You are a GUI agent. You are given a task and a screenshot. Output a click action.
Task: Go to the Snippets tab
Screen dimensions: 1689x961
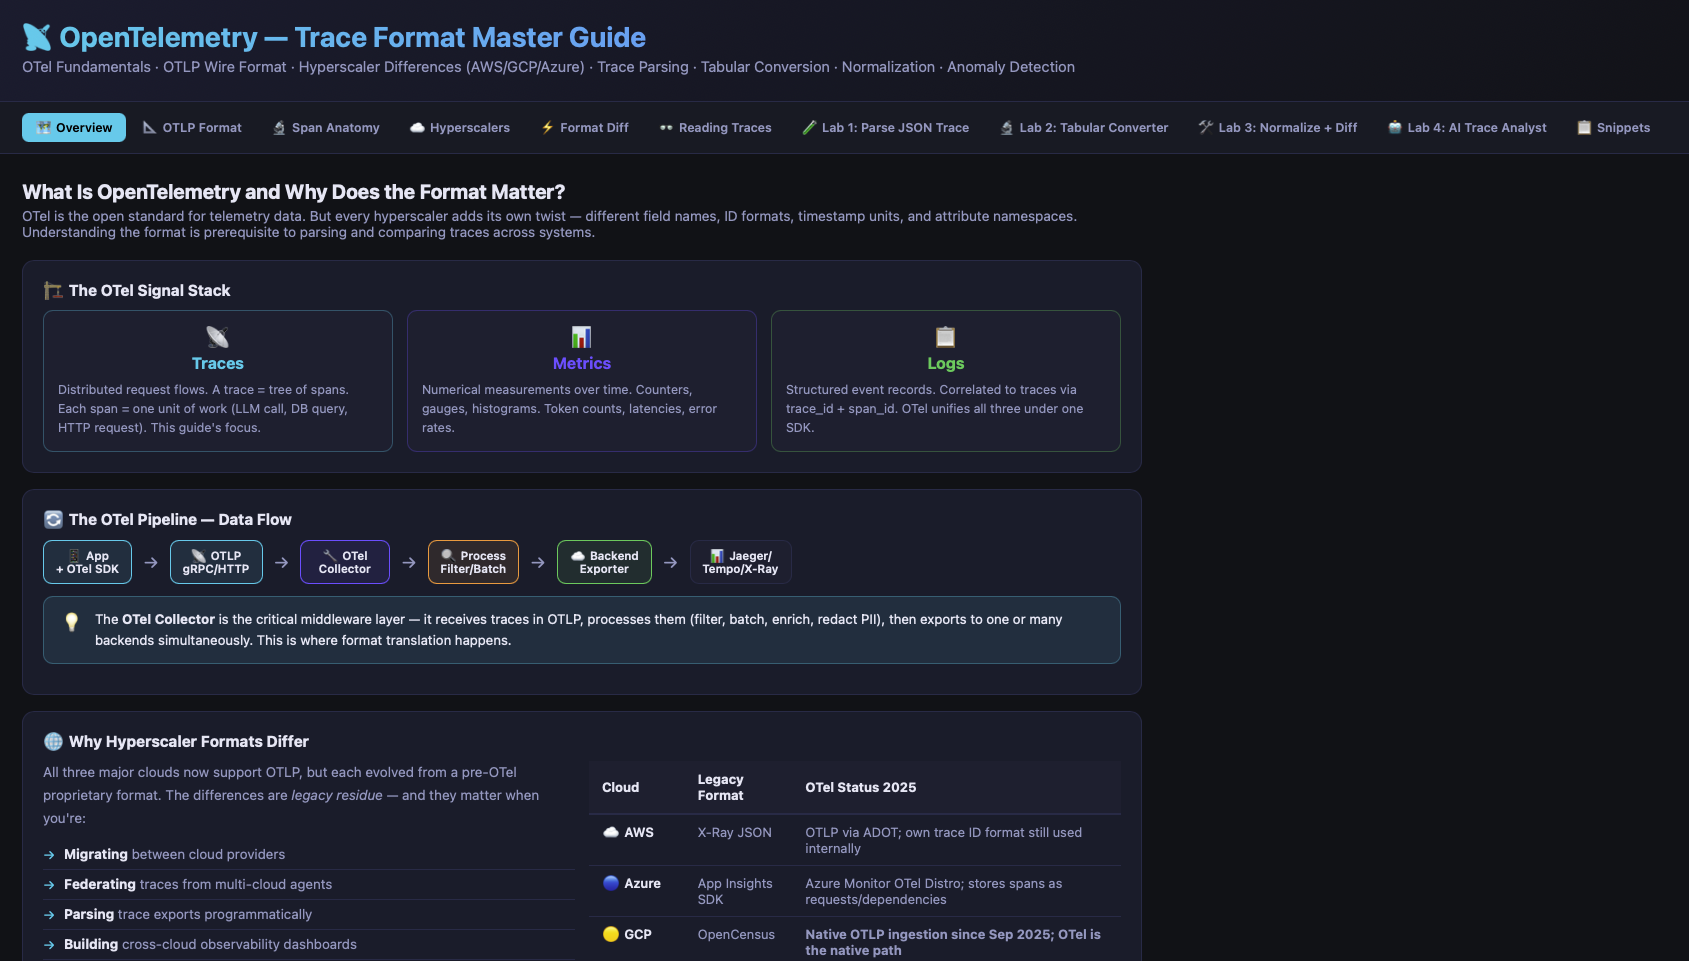(1613, 128)
